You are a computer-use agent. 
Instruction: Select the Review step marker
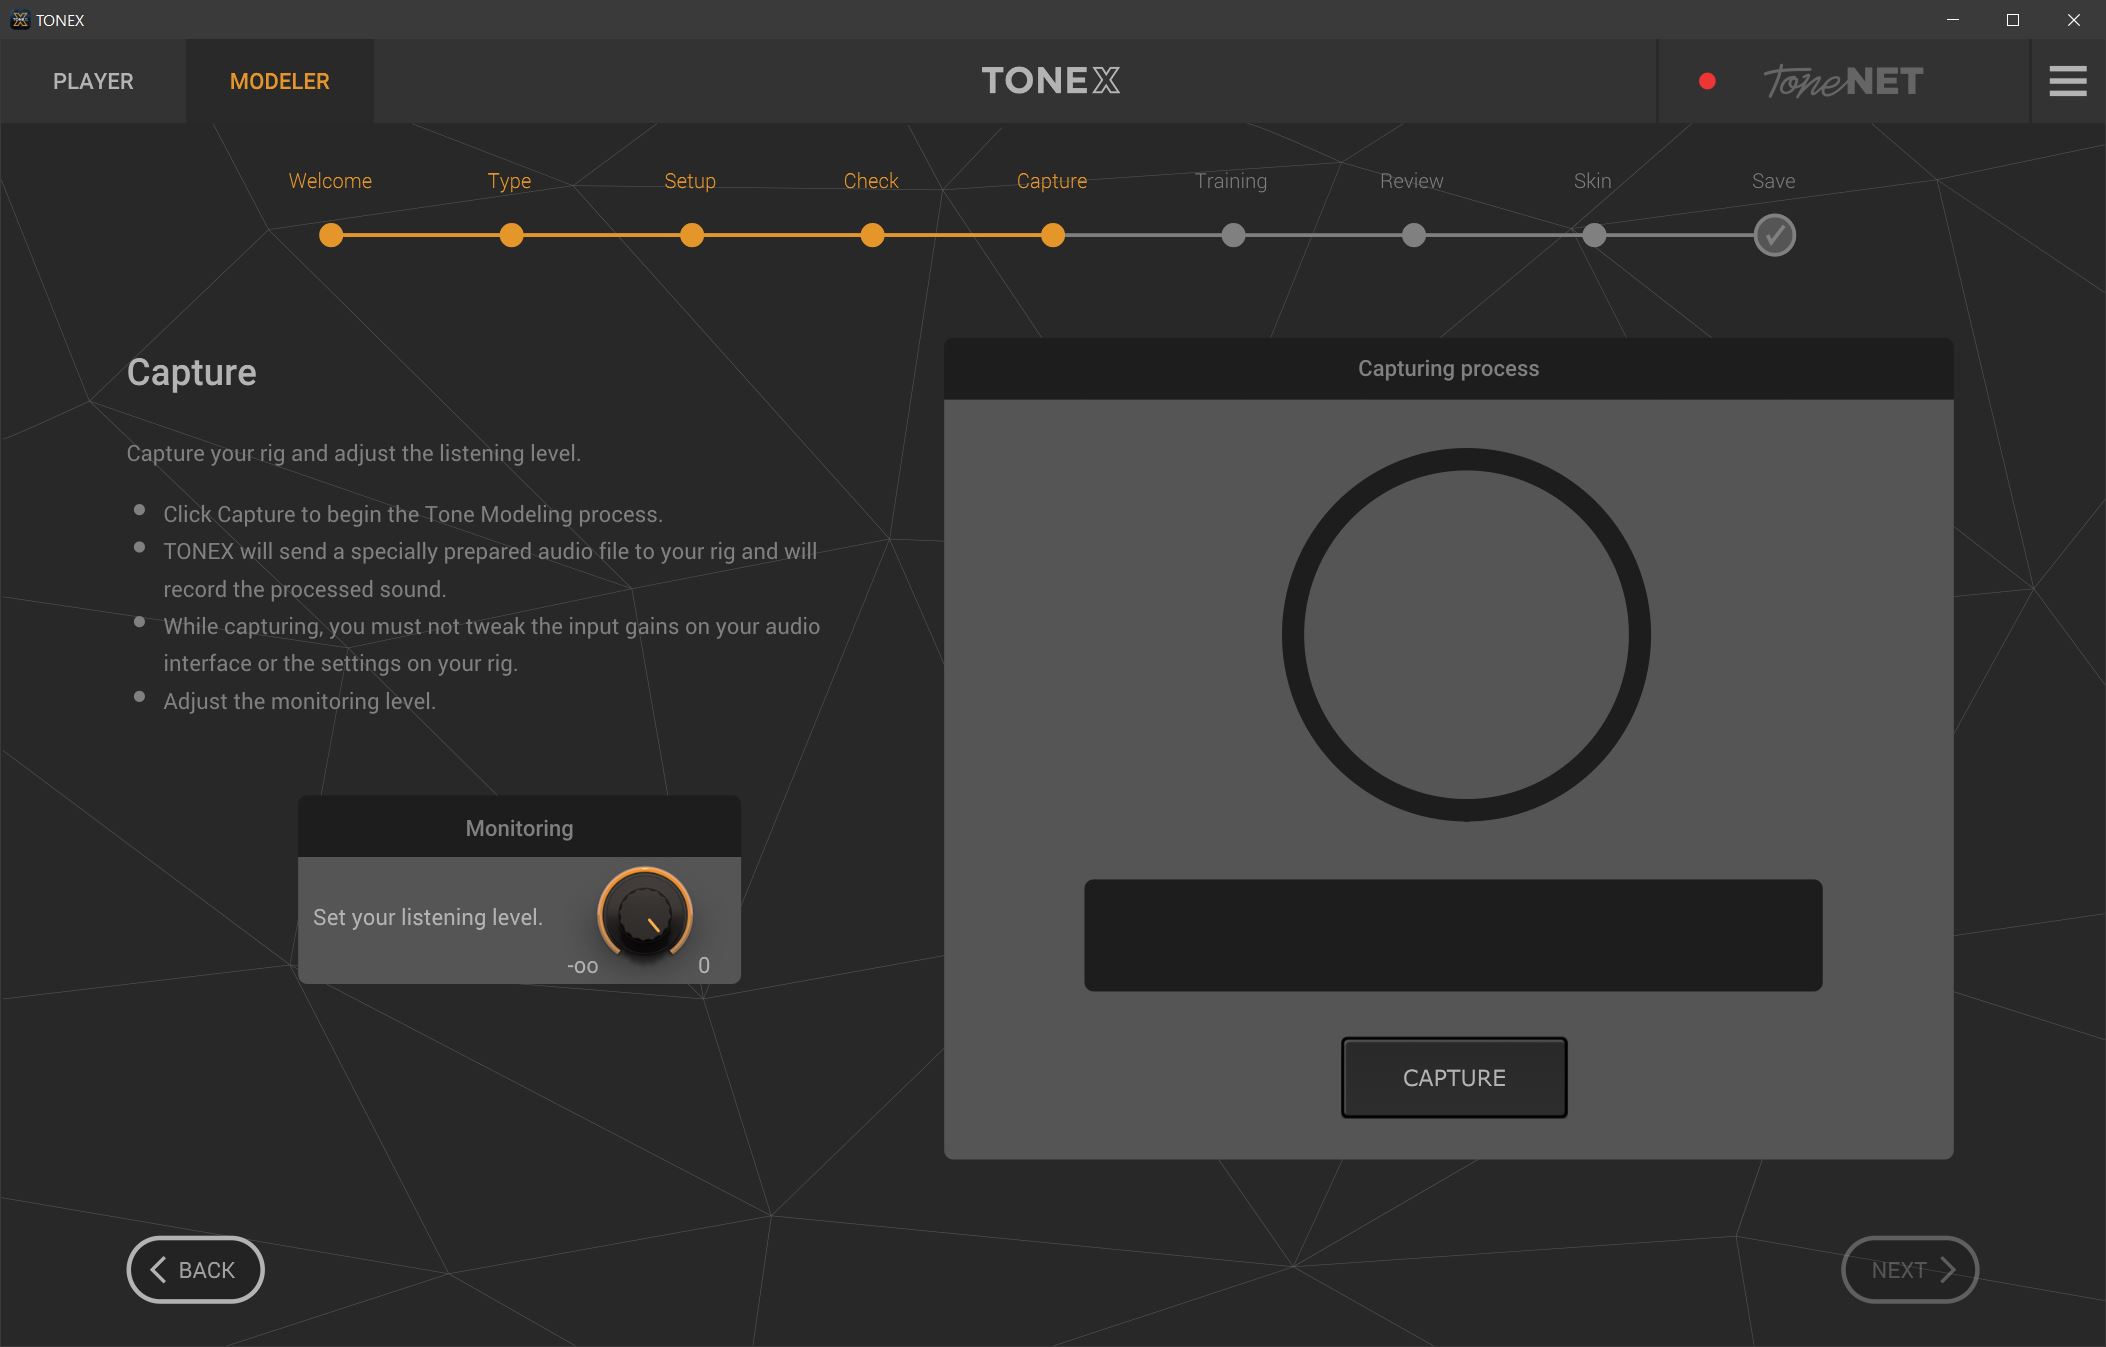[x=1413, y=236]
